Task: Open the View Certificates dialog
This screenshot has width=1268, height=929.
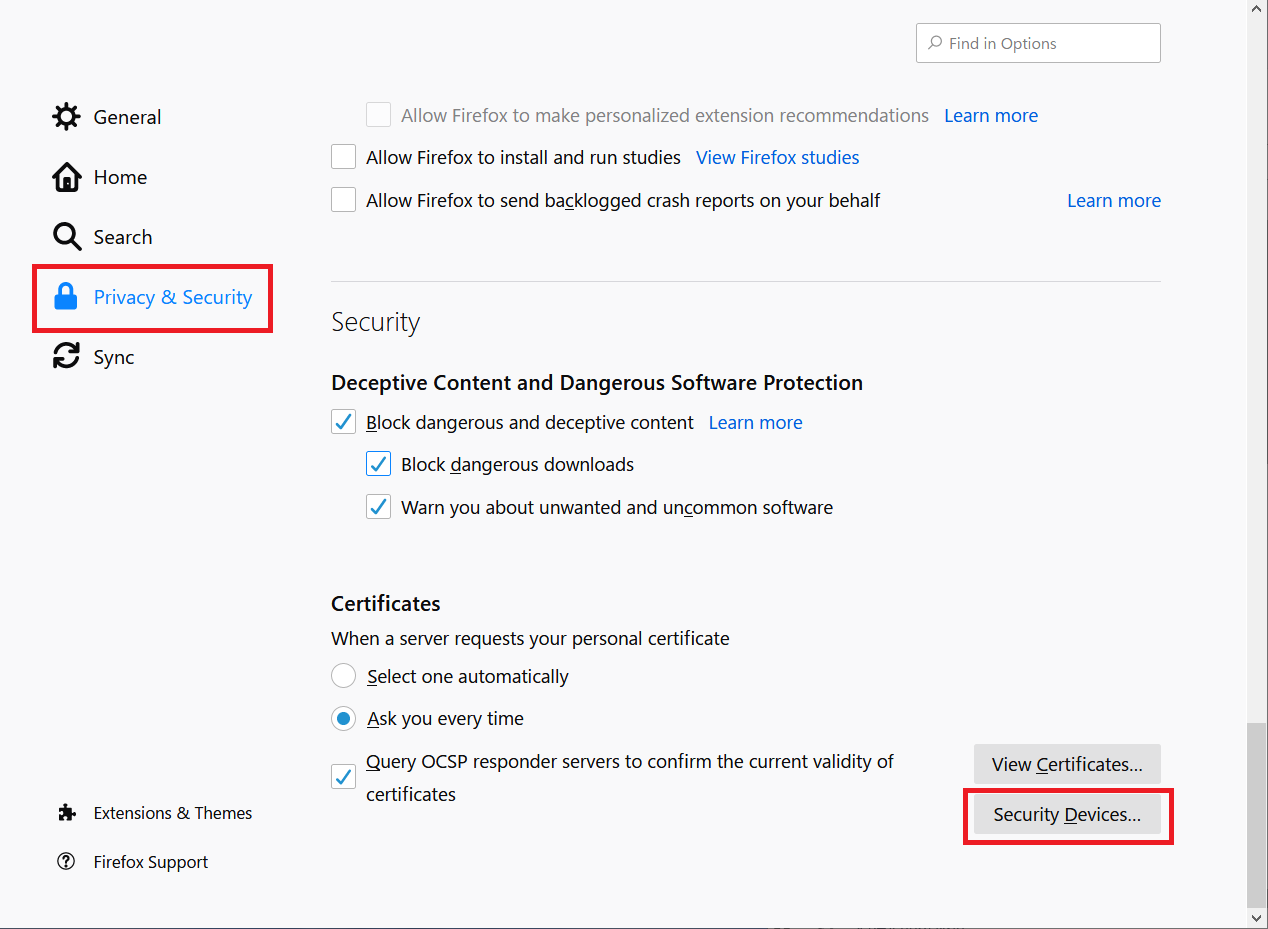Action: [1067, 764]
